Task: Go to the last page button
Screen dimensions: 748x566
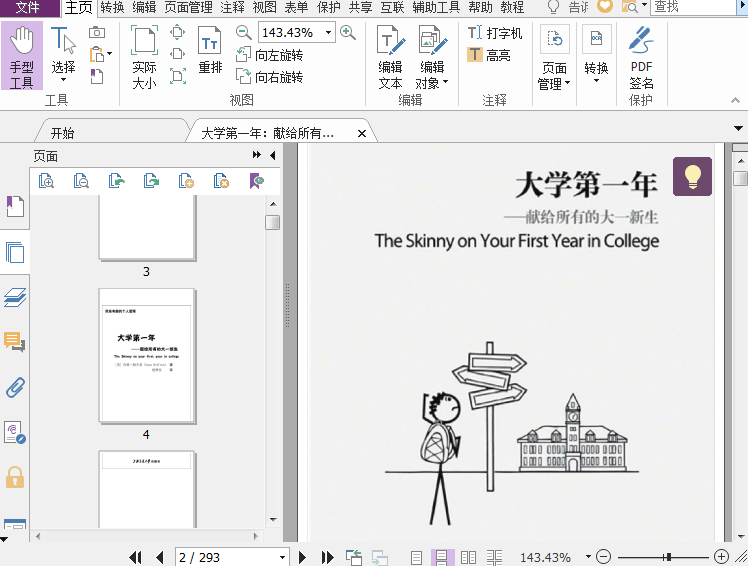Action: coord(327,557)
